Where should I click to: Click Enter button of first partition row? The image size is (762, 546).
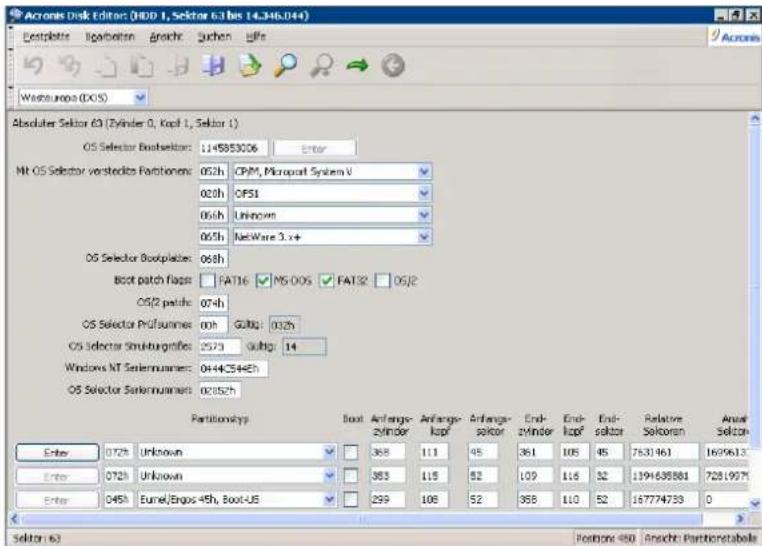click(57, 452)
